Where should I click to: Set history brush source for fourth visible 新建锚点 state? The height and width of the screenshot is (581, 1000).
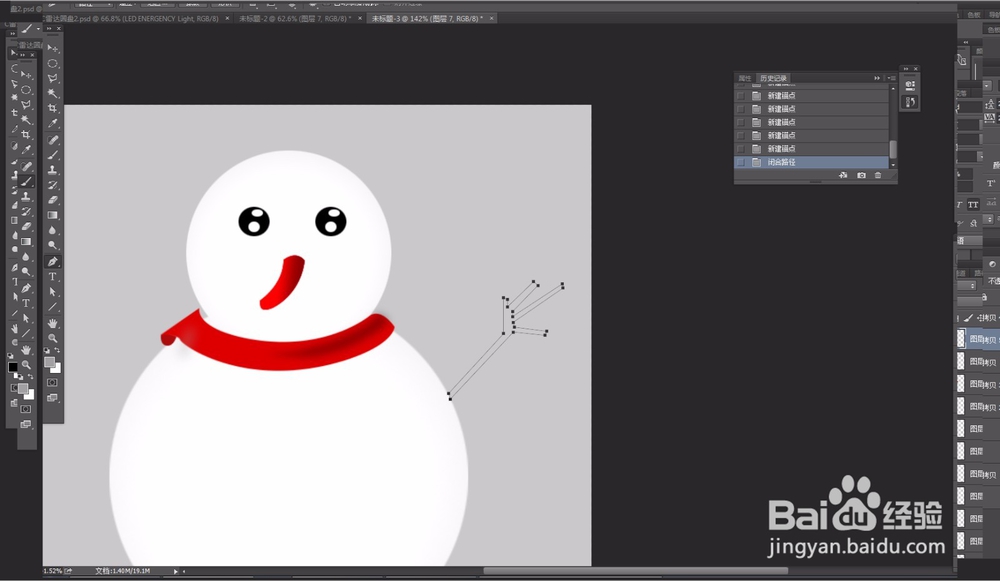740,136
